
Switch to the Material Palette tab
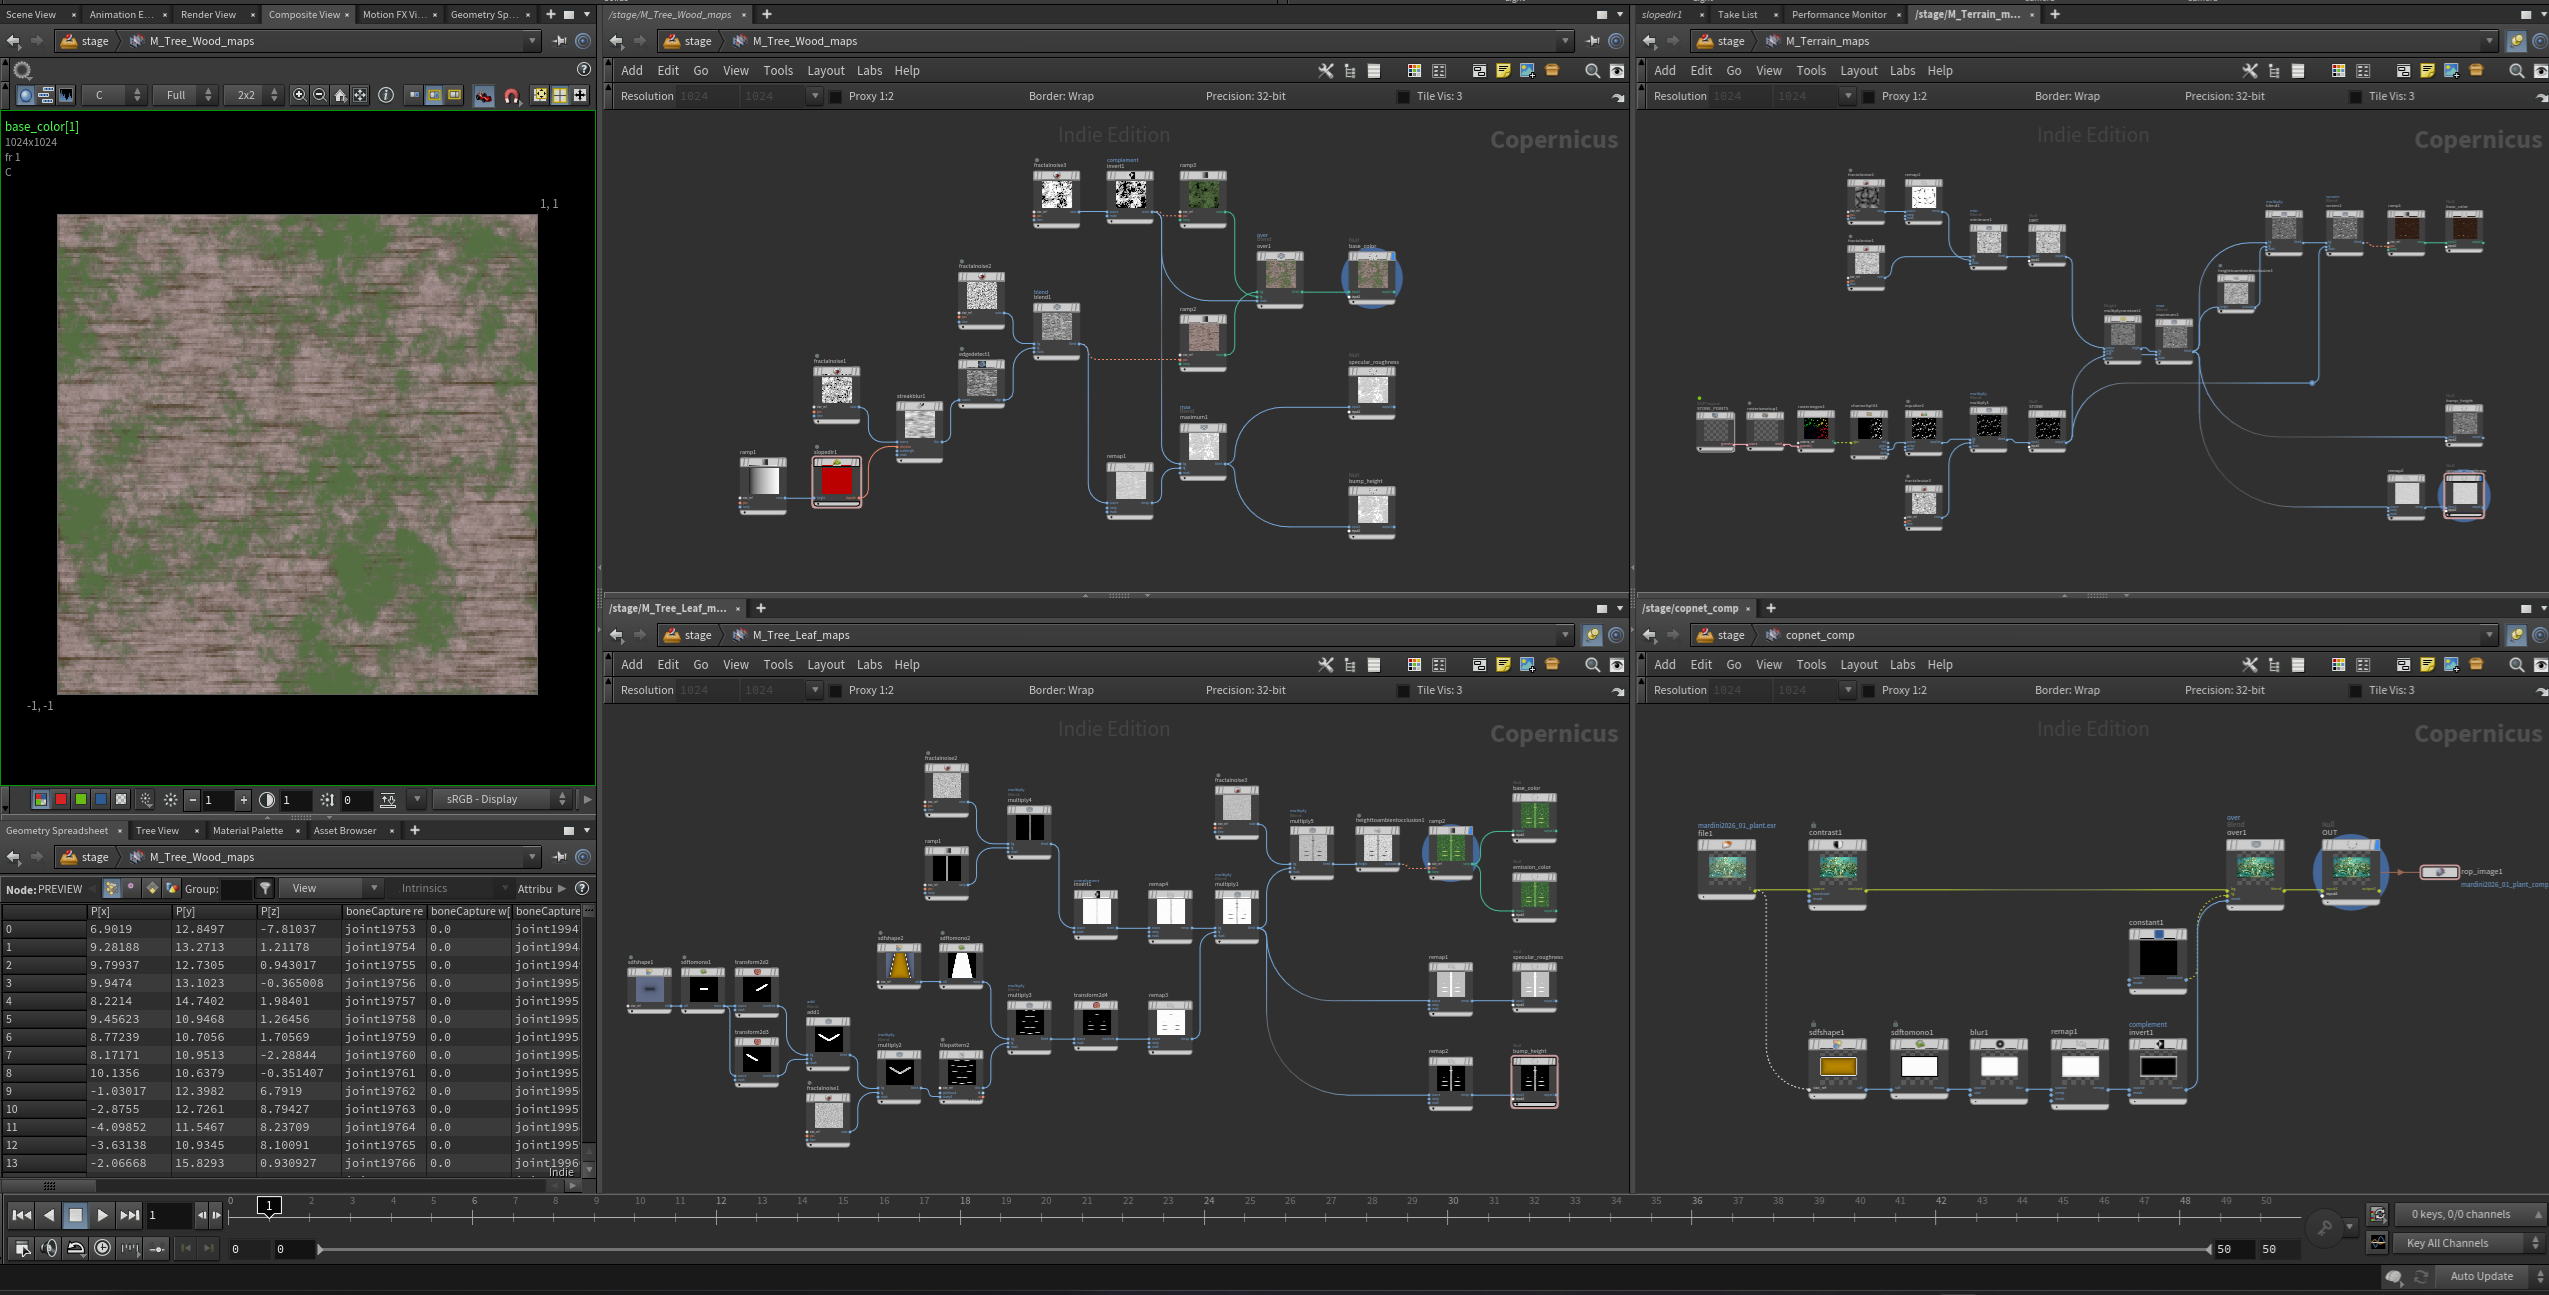click(x=248, y=830)
